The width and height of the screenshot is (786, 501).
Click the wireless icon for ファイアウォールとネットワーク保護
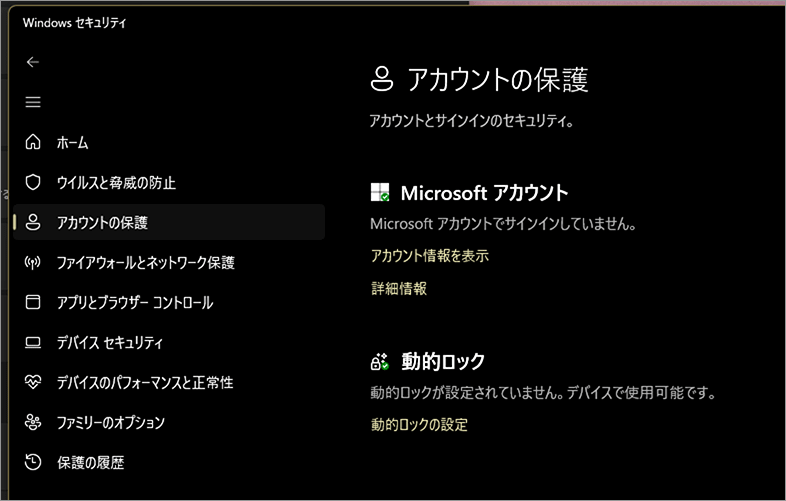point(33,262)
